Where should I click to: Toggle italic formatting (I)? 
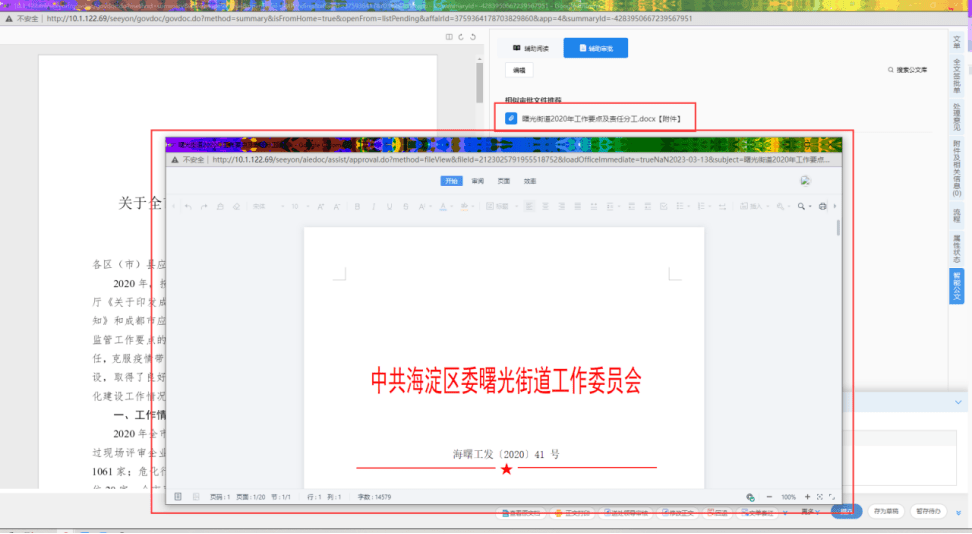pyautogui.click(x=373, y=207)
